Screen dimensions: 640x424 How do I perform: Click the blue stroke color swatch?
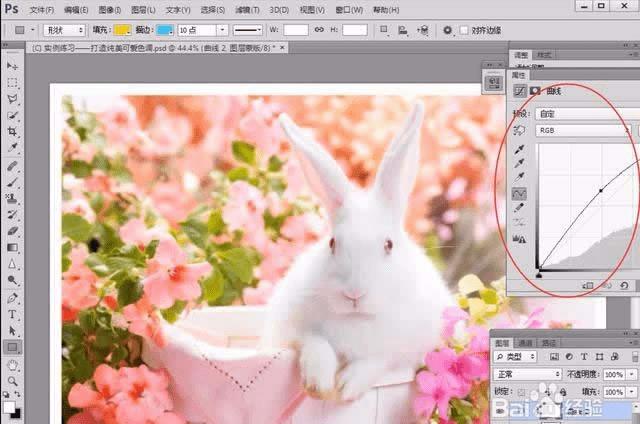[x=165, y=30]
